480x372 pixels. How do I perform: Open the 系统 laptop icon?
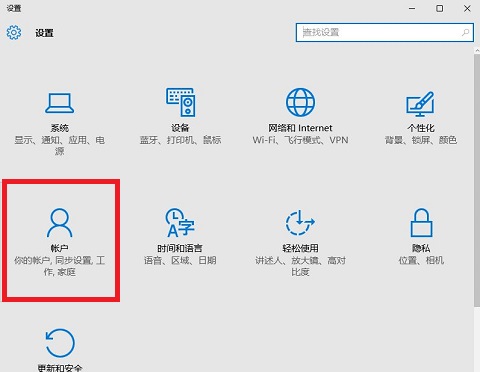pos(60,103)
